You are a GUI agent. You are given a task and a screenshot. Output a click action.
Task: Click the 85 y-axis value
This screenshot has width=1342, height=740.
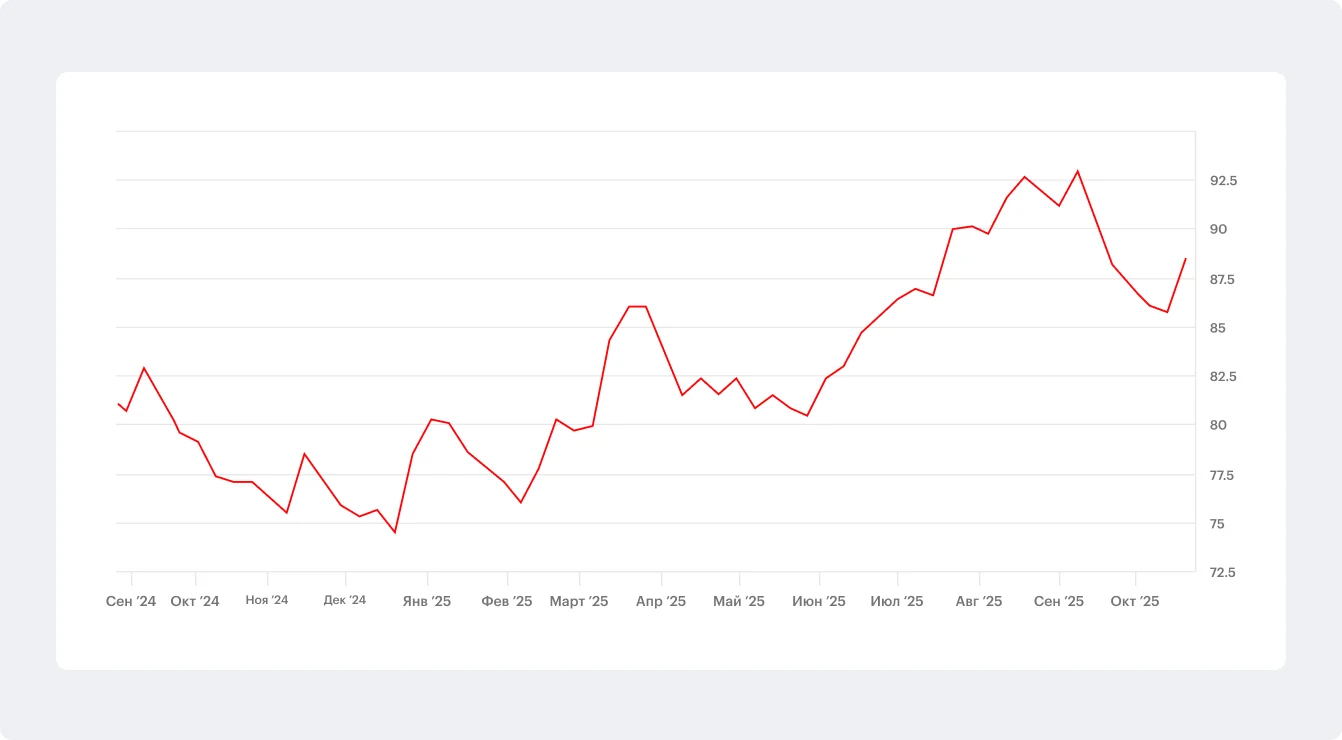[x=1218, y=328]
